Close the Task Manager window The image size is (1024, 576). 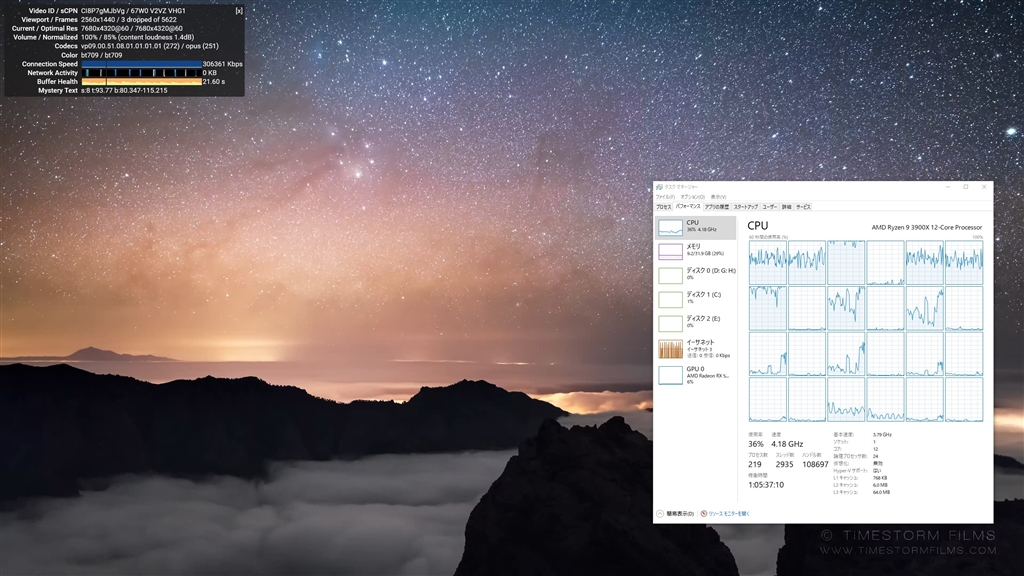point(984,187)
